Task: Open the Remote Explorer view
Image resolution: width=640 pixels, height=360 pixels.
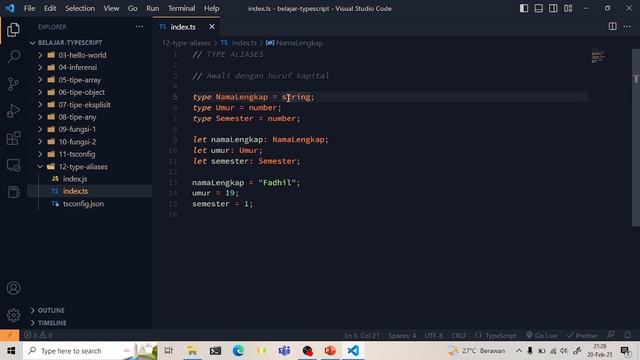Action: pyautogui.click(x=13, y=165)
